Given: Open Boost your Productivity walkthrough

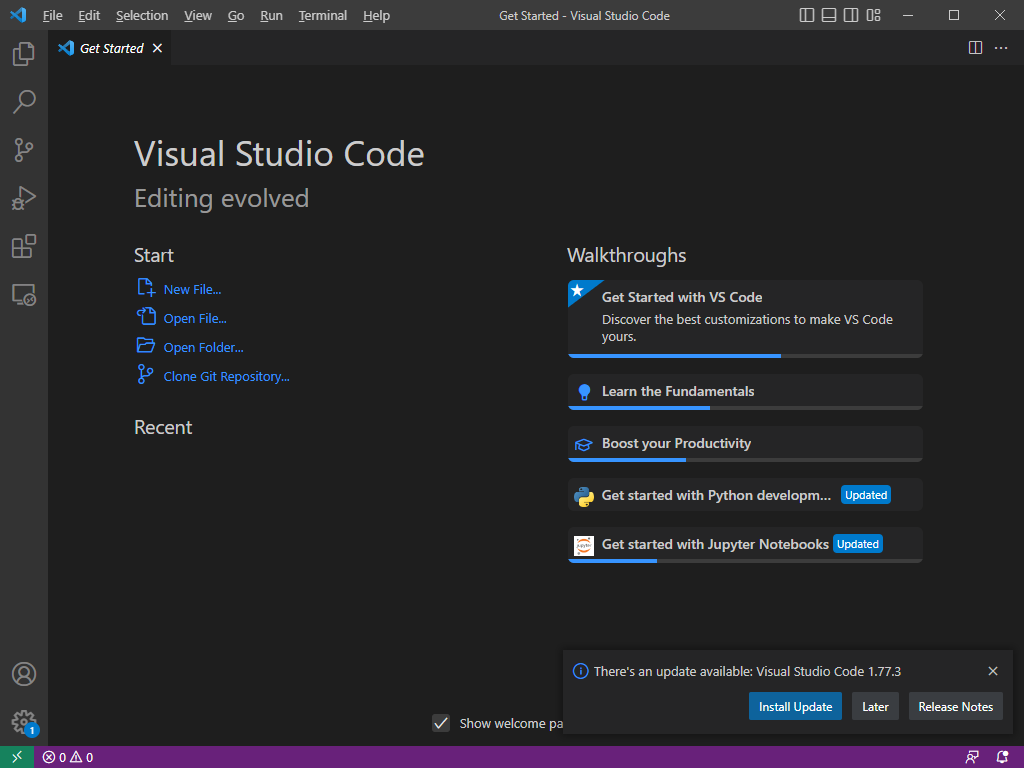Looking at the screenshot, I should tap(745, 444).
